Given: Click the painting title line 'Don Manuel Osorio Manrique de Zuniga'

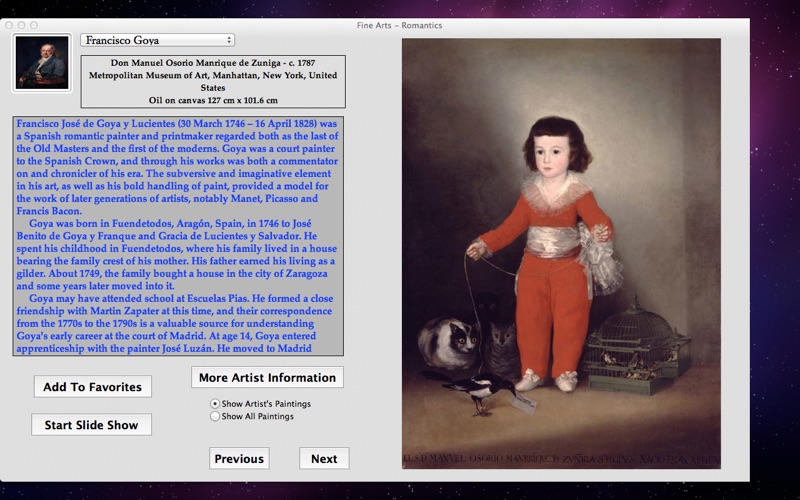Looking at the screenshot, I should (x=196, y=63).
